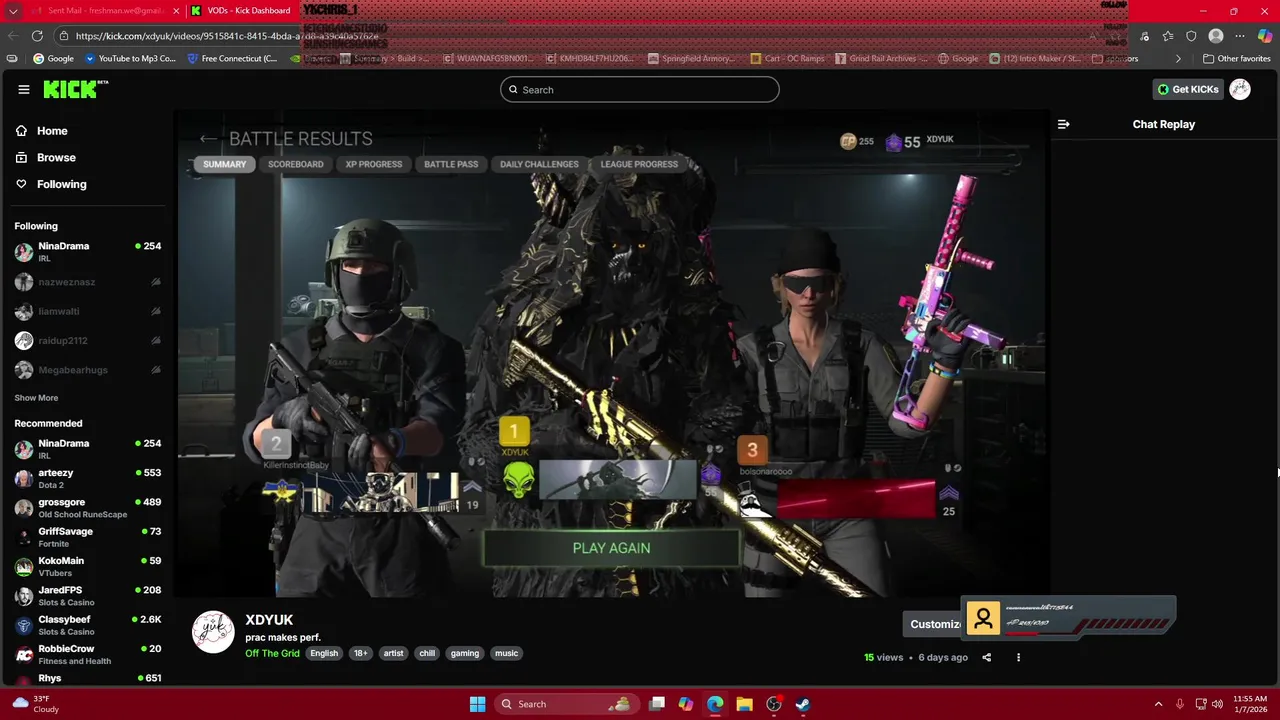Click the Get KICKs button
The image size is (1280, 720).
pyautogui.click(x=1188, y=89)
